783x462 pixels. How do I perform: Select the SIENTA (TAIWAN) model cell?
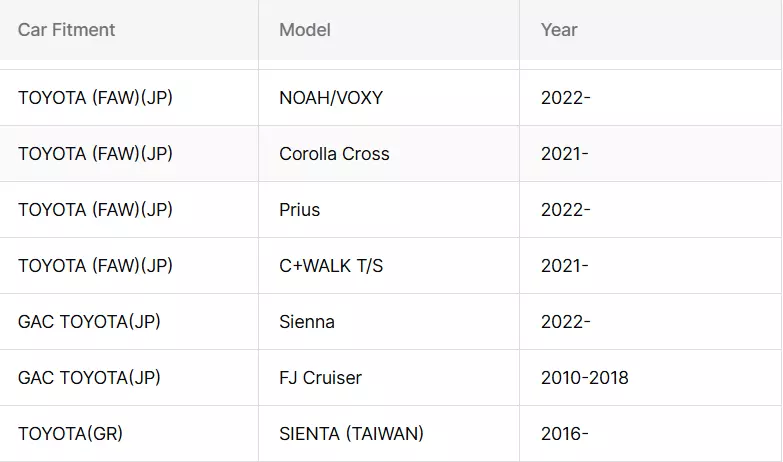(389, 434)
